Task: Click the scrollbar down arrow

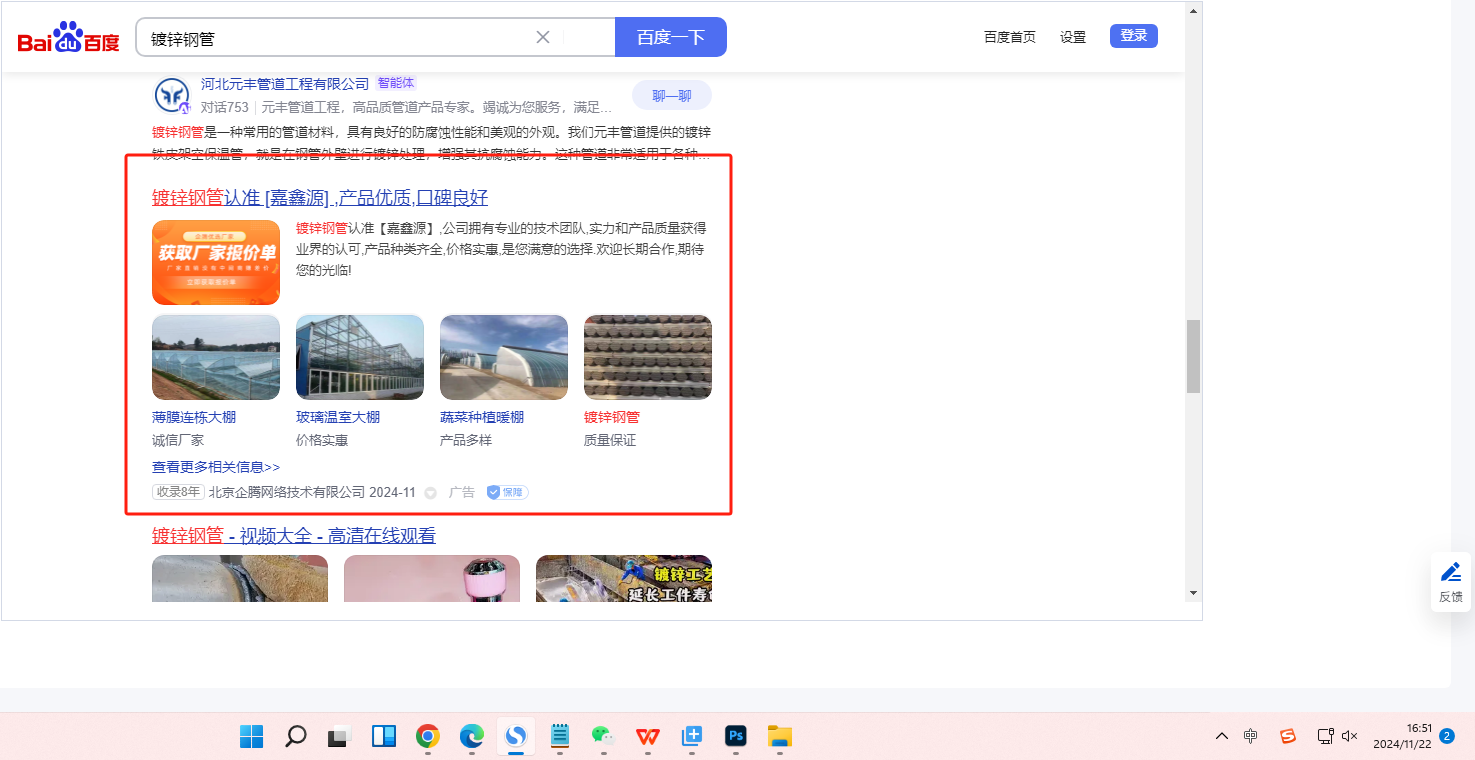Action: click(1193, 592)
